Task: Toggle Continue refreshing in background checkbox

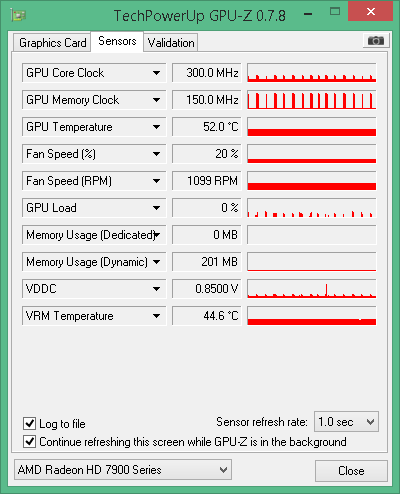Action: pos(29,442)
